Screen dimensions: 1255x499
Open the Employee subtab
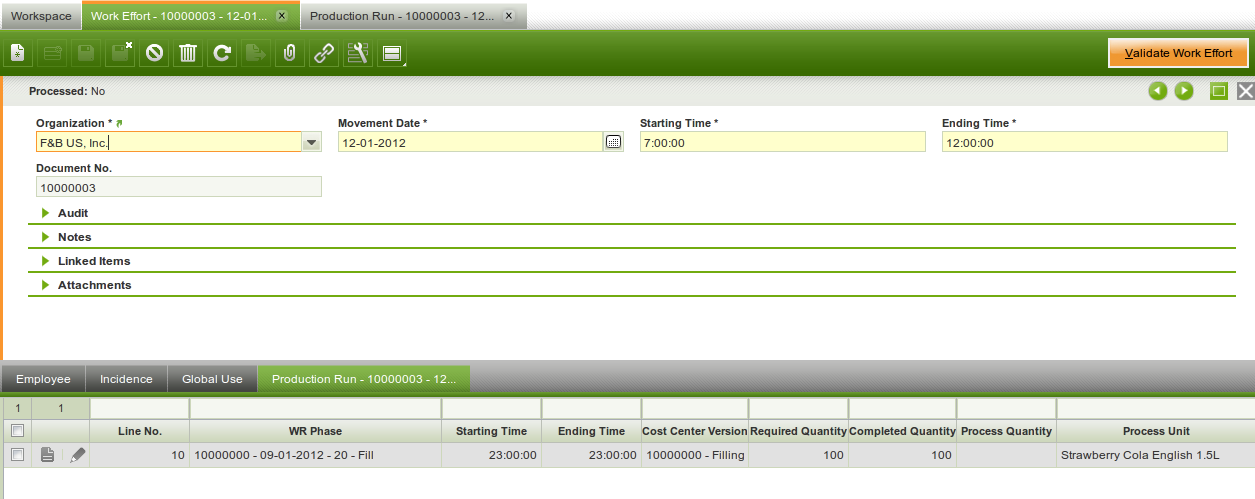click(x=43, y=379)
